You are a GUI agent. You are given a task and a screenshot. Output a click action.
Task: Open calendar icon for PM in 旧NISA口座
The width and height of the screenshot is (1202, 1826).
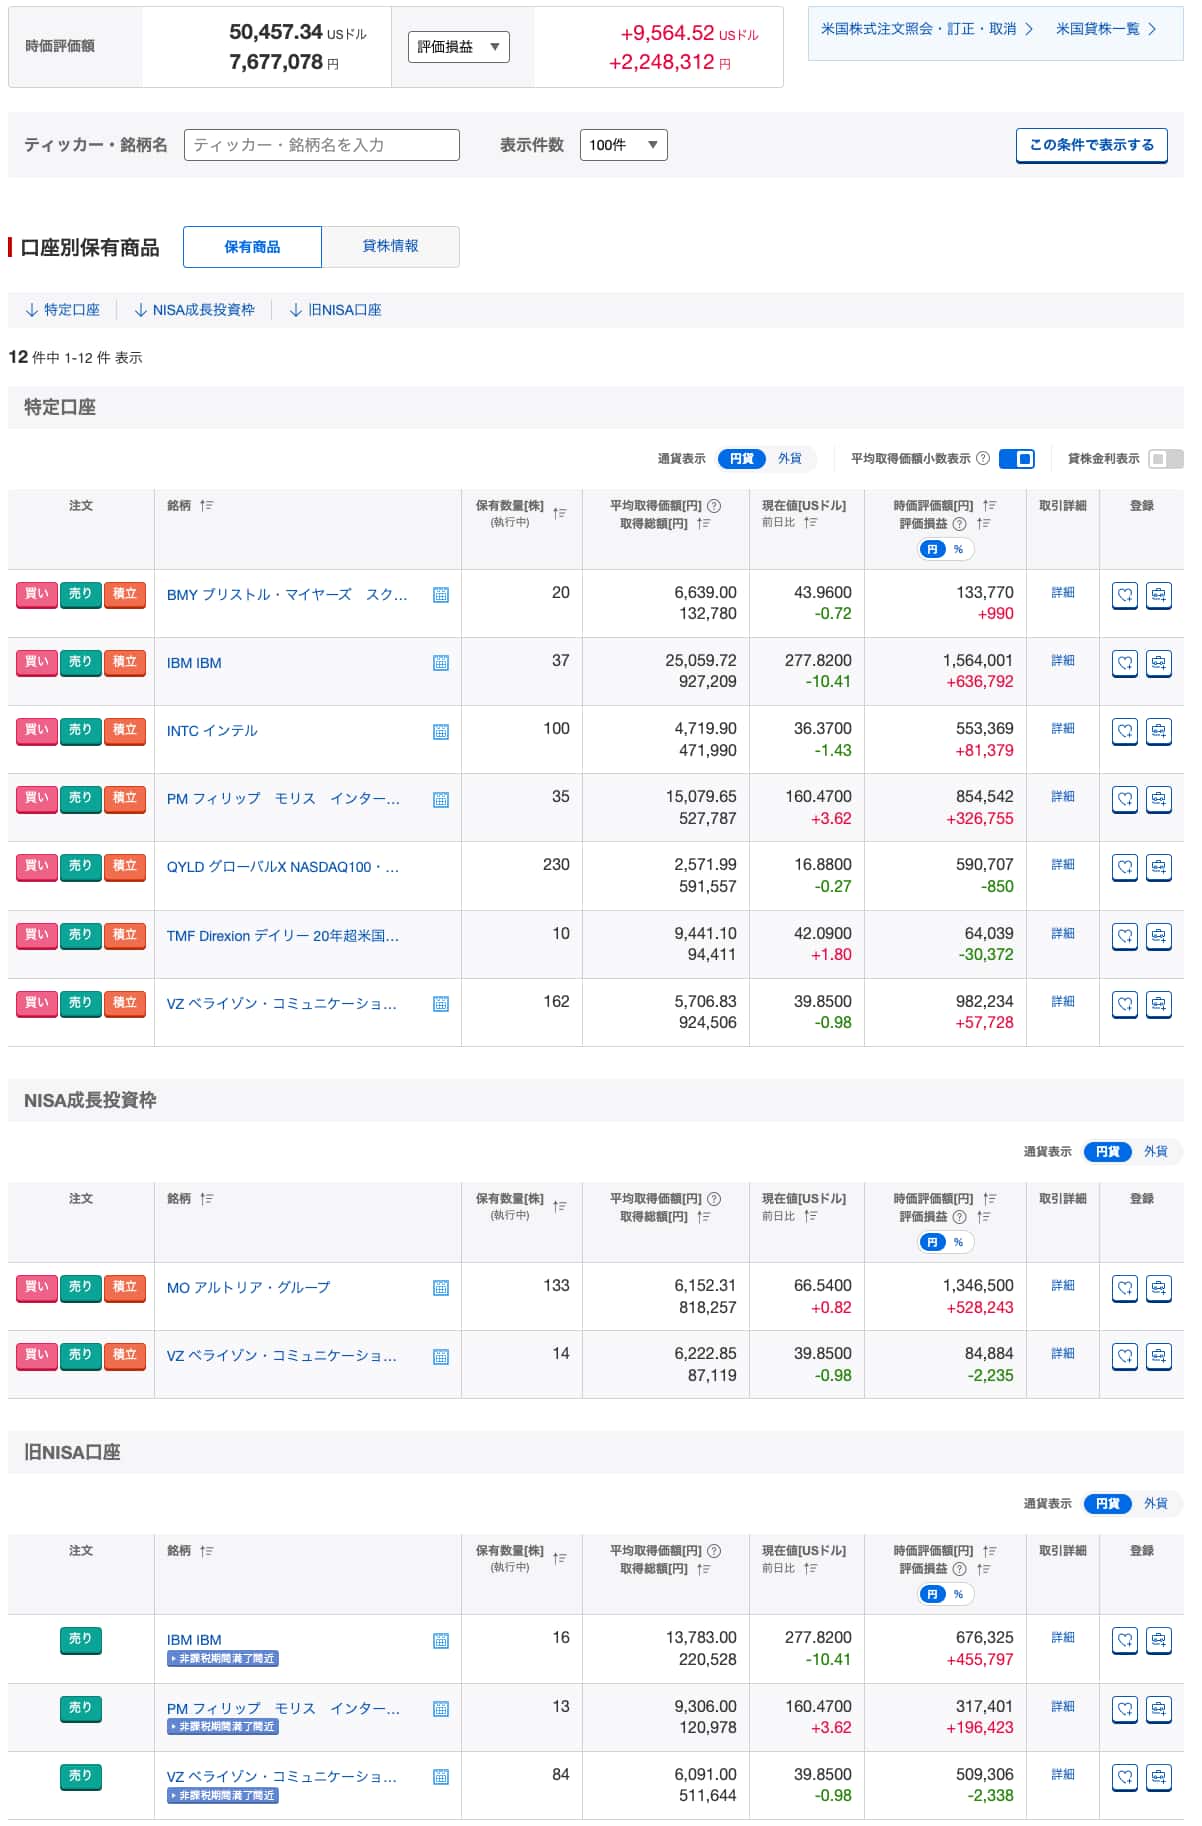pos(440,1709)
